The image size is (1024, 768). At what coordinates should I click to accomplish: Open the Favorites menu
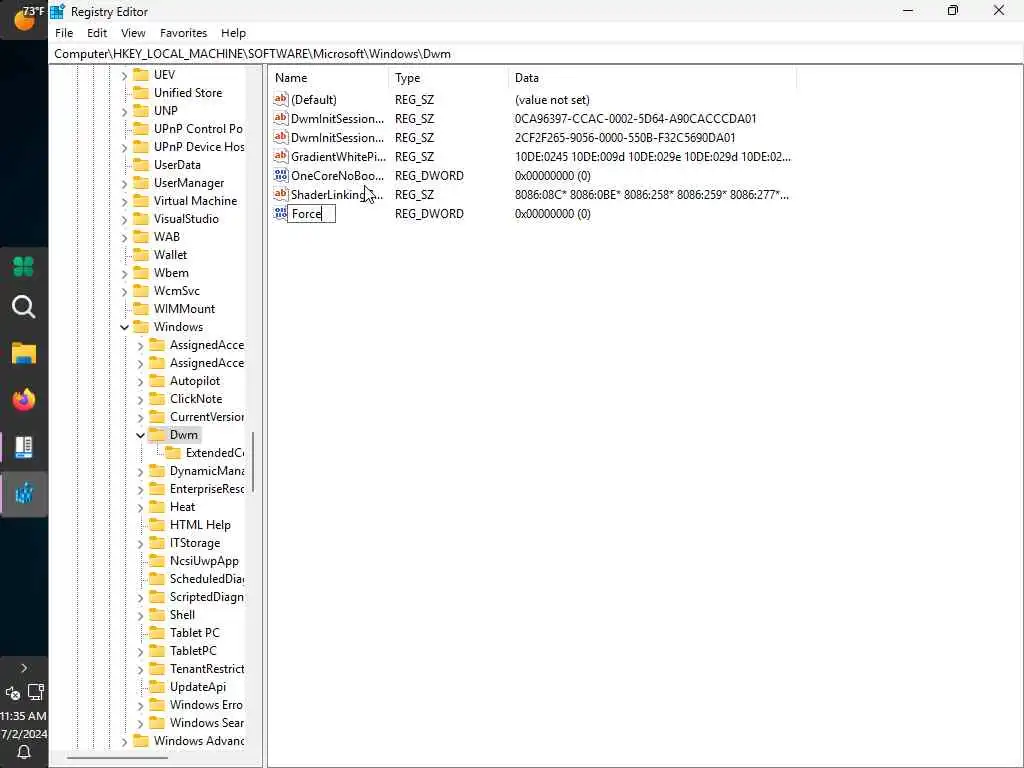pyautogui.click(x=184, y=33)
